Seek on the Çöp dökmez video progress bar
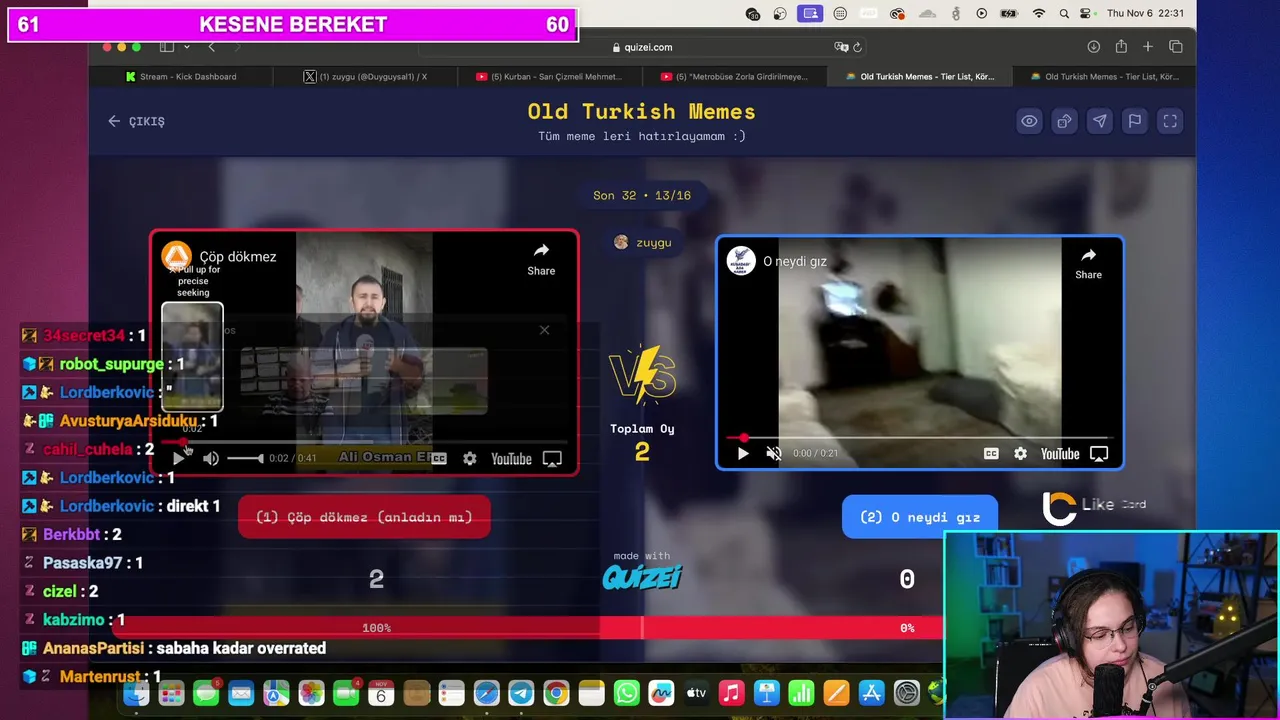 click(364, 441)
